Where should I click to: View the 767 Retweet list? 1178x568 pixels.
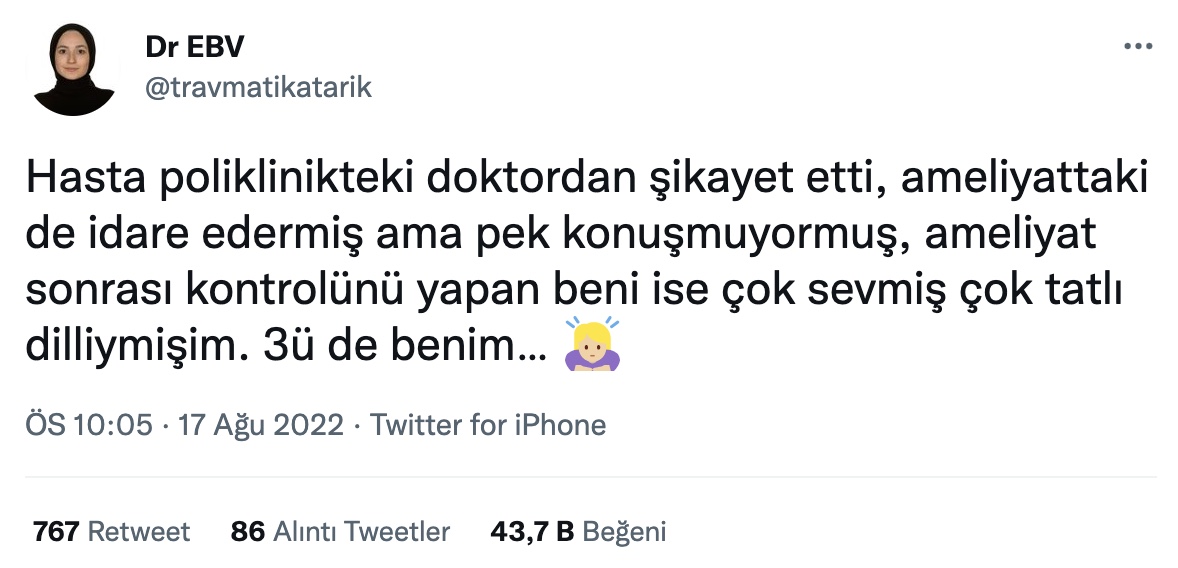(111, 532)
